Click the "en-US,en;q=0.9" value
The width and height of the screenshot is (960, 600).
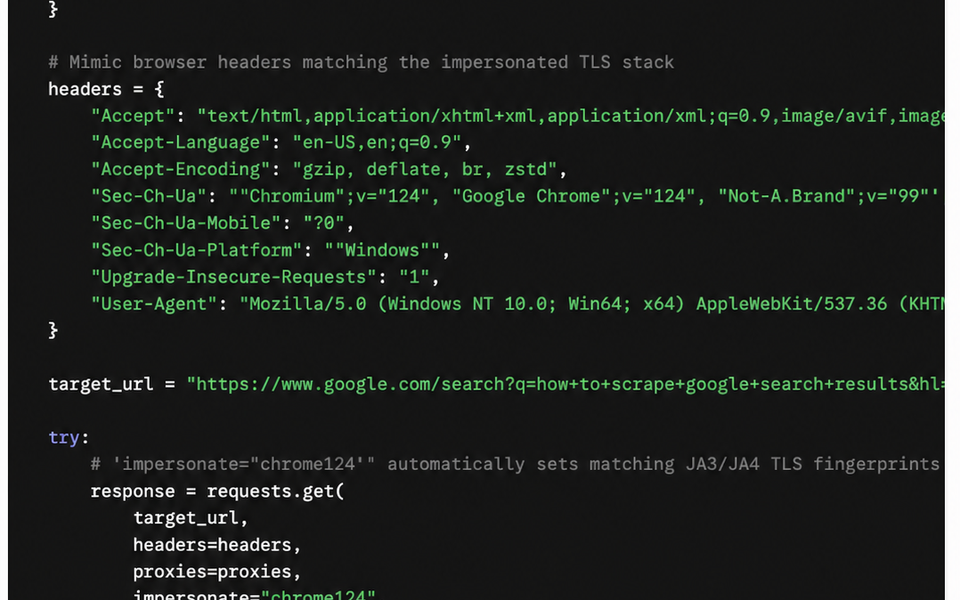pos(377,143)
